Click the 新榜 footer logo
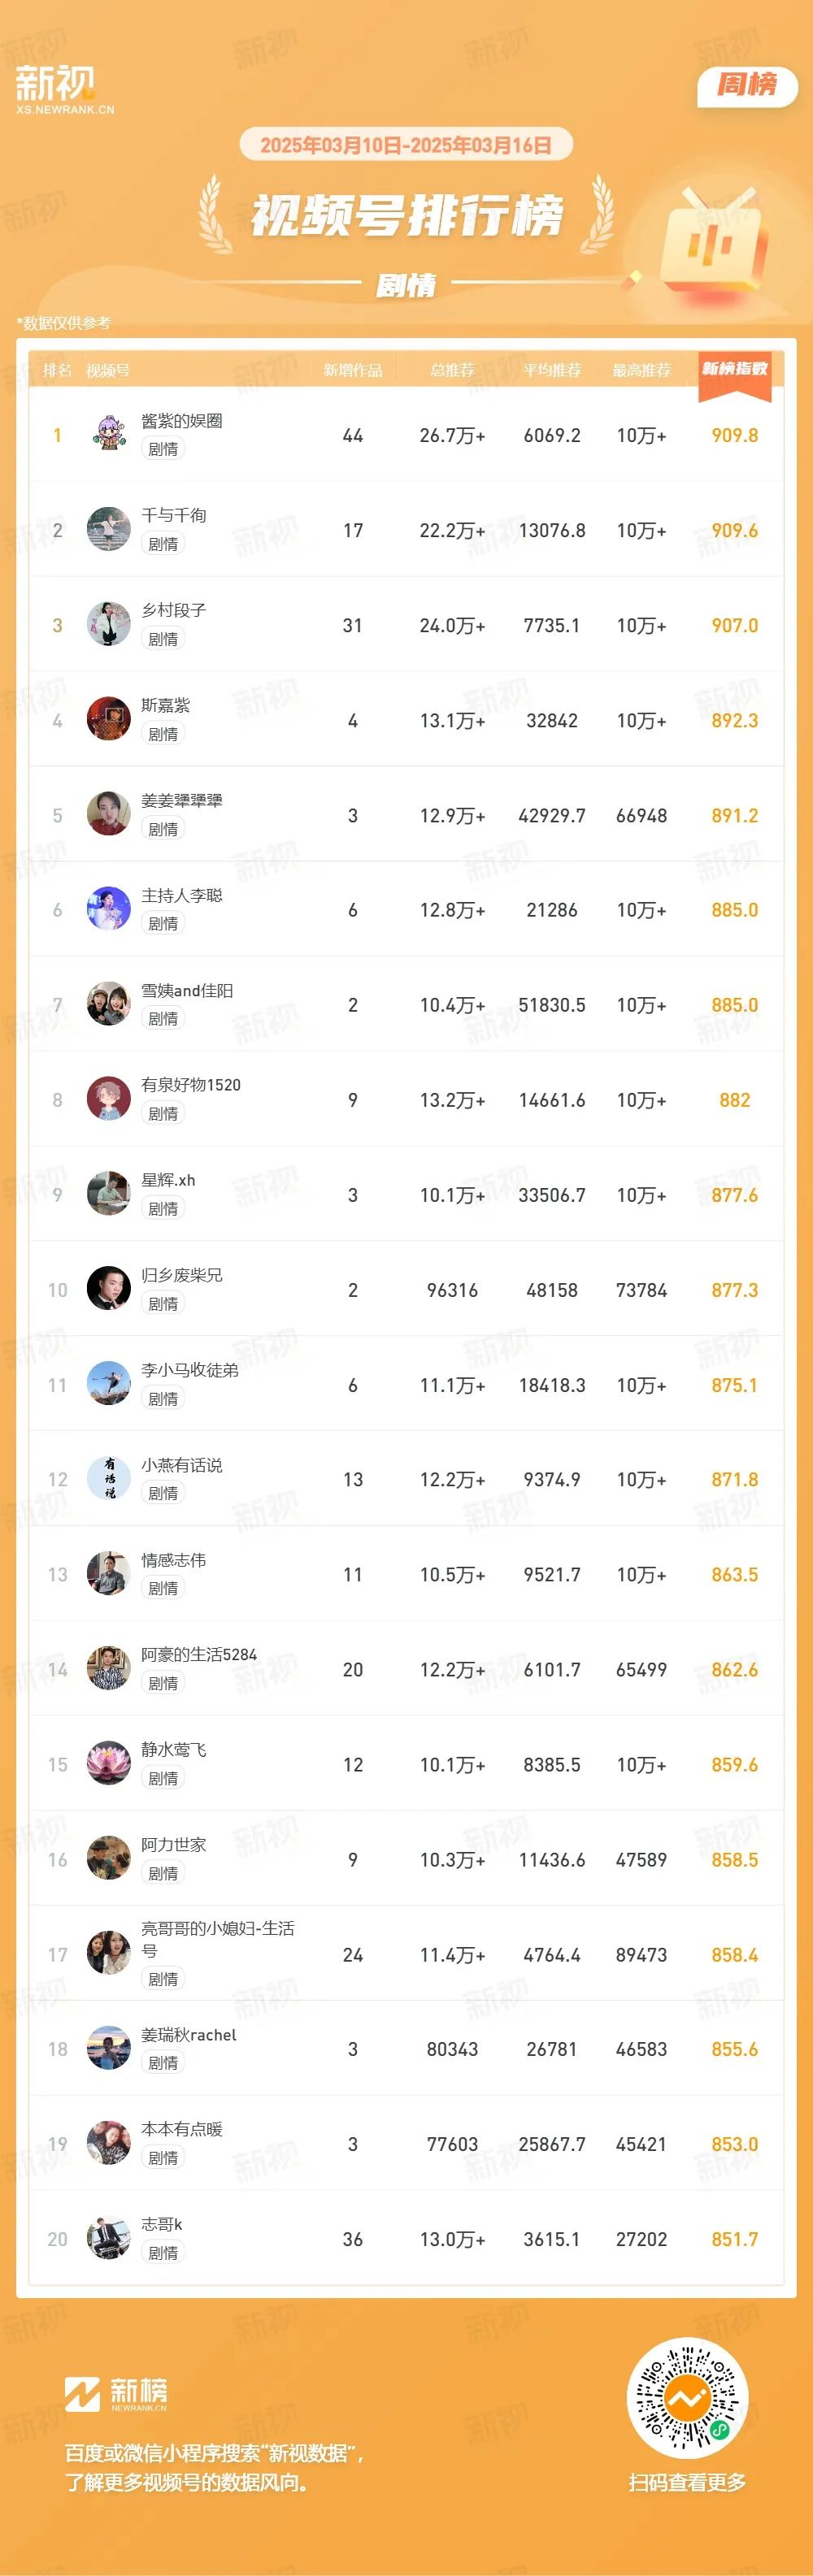The image size is (813, 2576). tap(116, 2393)
